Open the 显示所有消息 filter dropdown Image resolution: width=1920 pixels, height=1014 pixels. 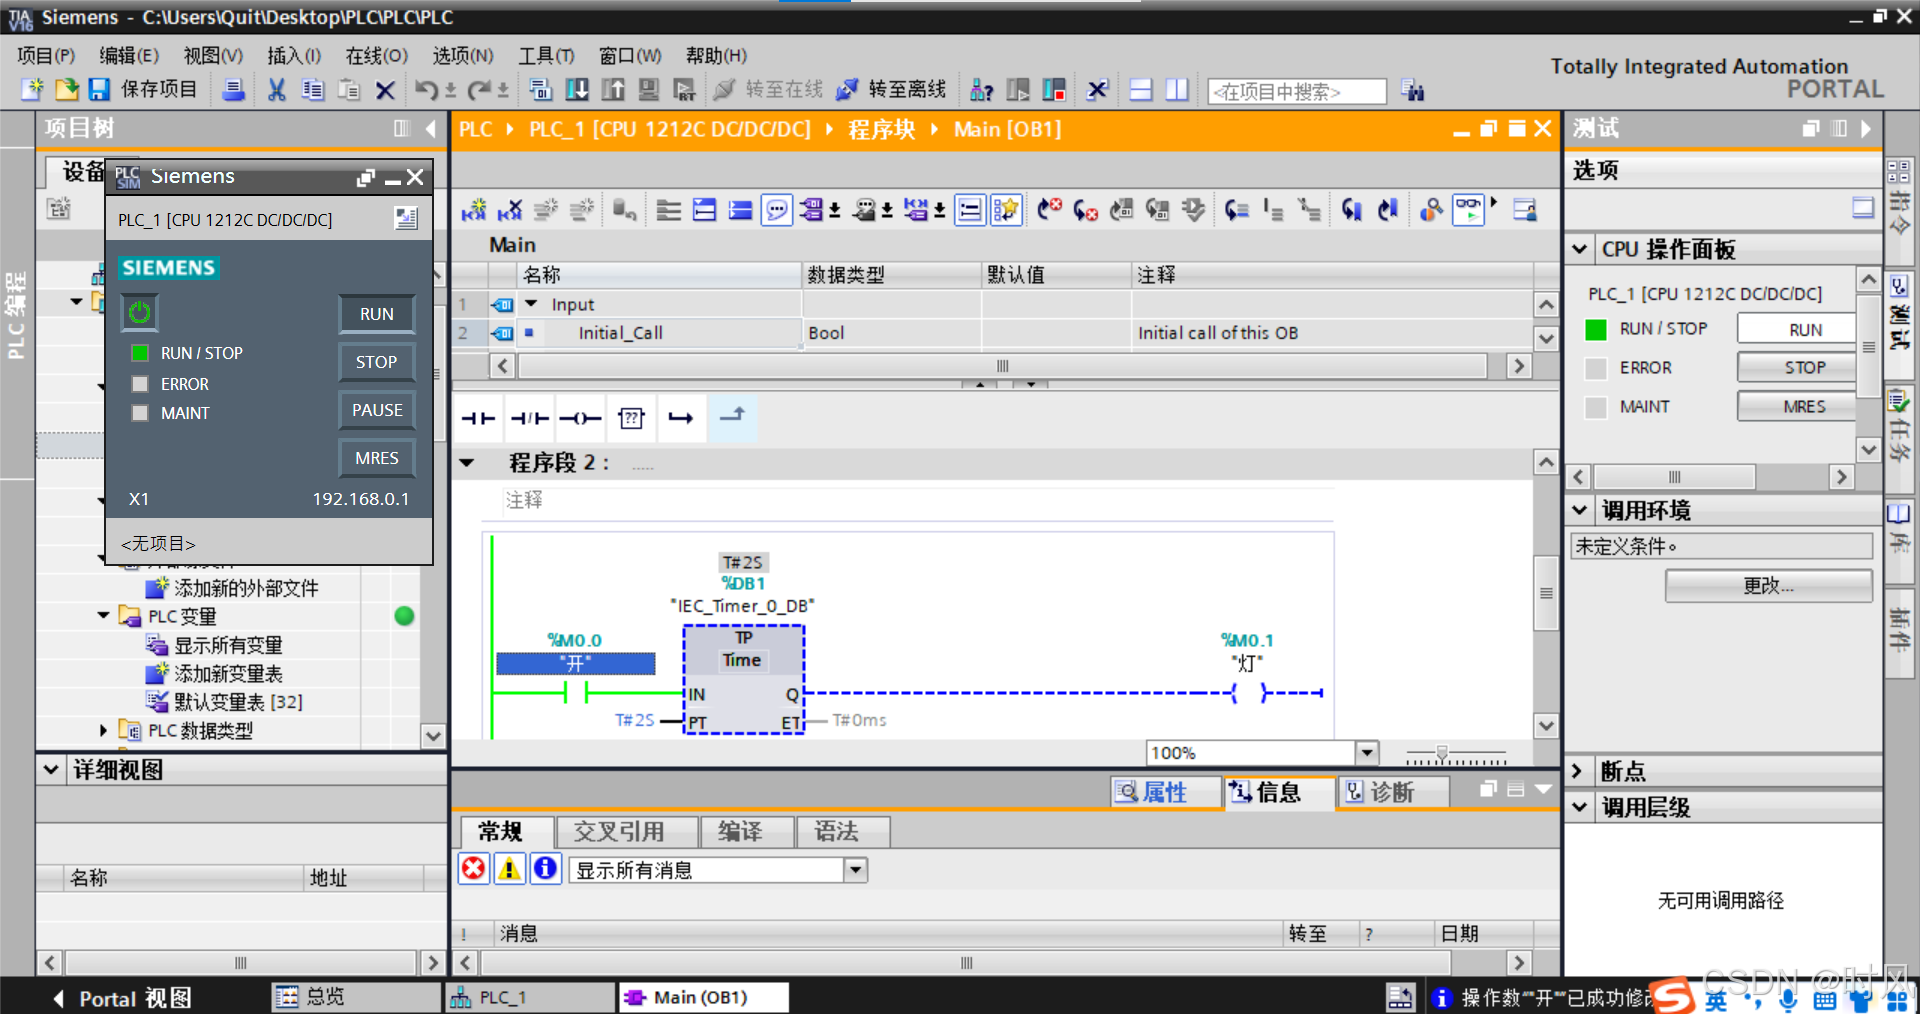click(855, 870)
